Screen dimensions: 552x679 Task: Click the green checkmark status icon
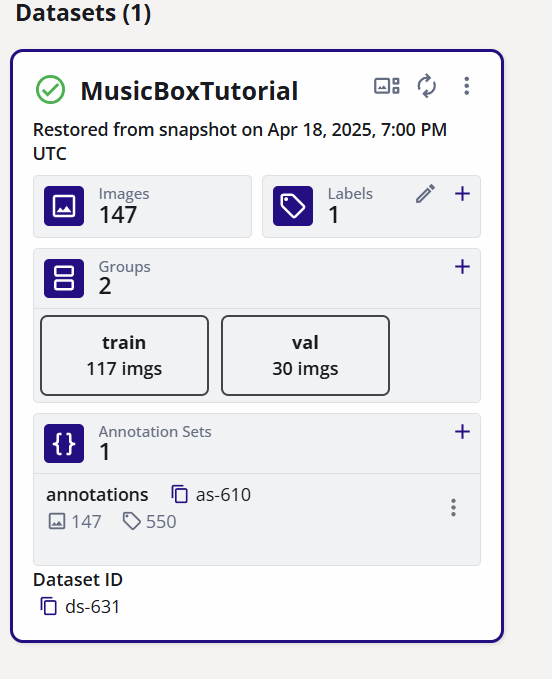tap(51, 90)
